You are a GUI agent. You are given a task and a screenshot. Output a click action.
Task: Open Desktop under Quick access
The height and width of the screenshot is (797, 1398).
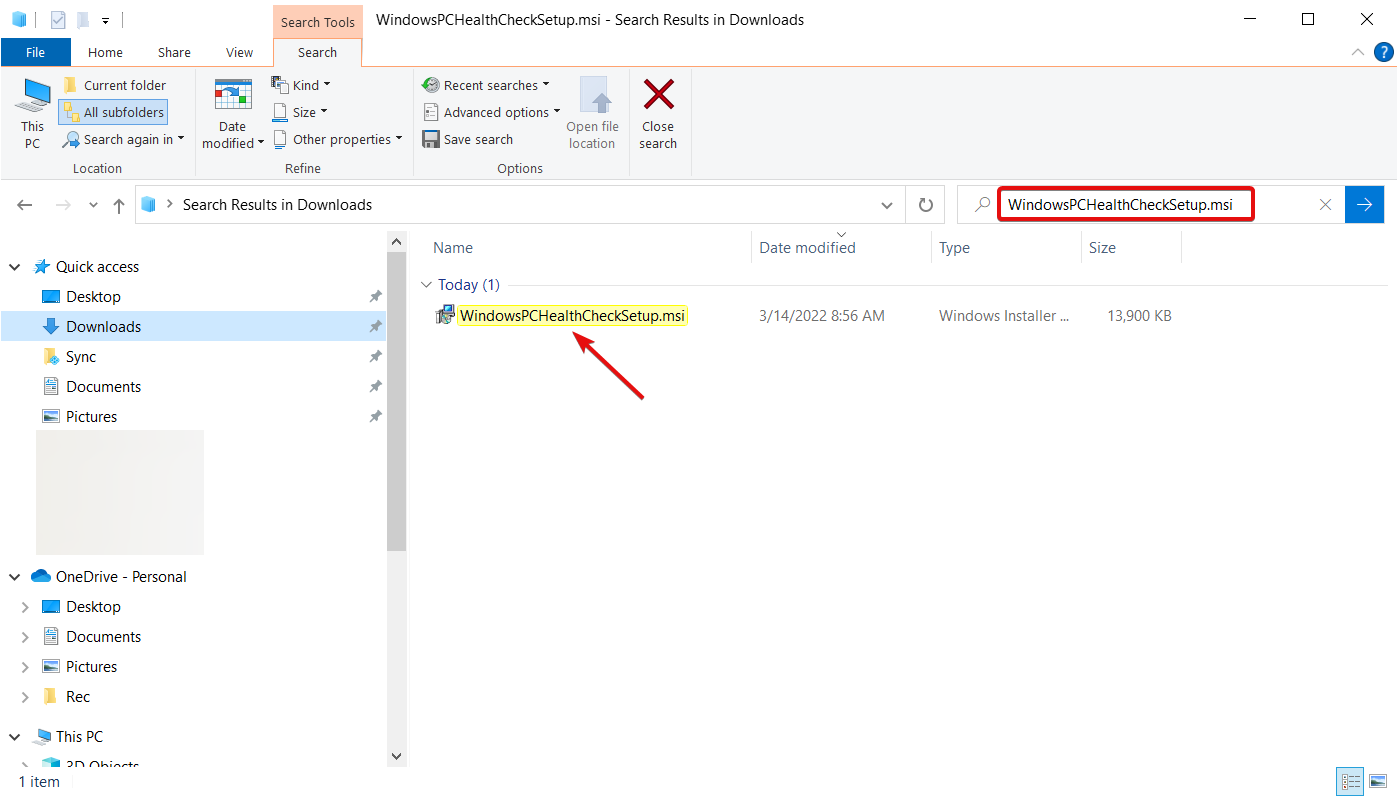click(x=93, y=297)
